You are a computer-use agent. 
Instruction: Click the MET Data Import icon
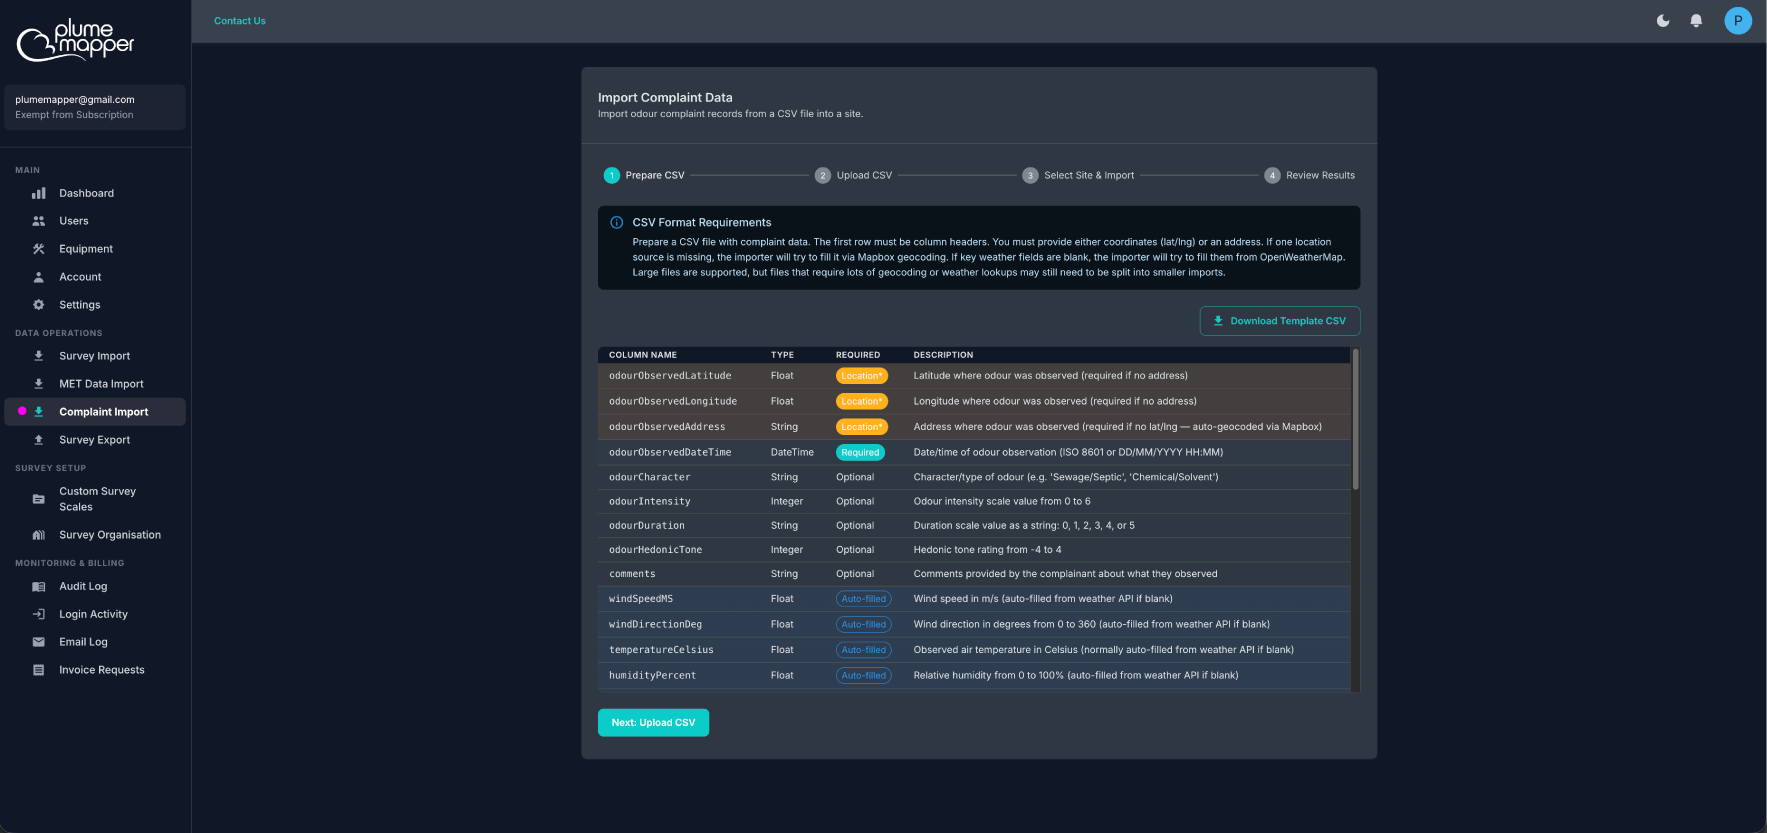click(x=39, y=384)
